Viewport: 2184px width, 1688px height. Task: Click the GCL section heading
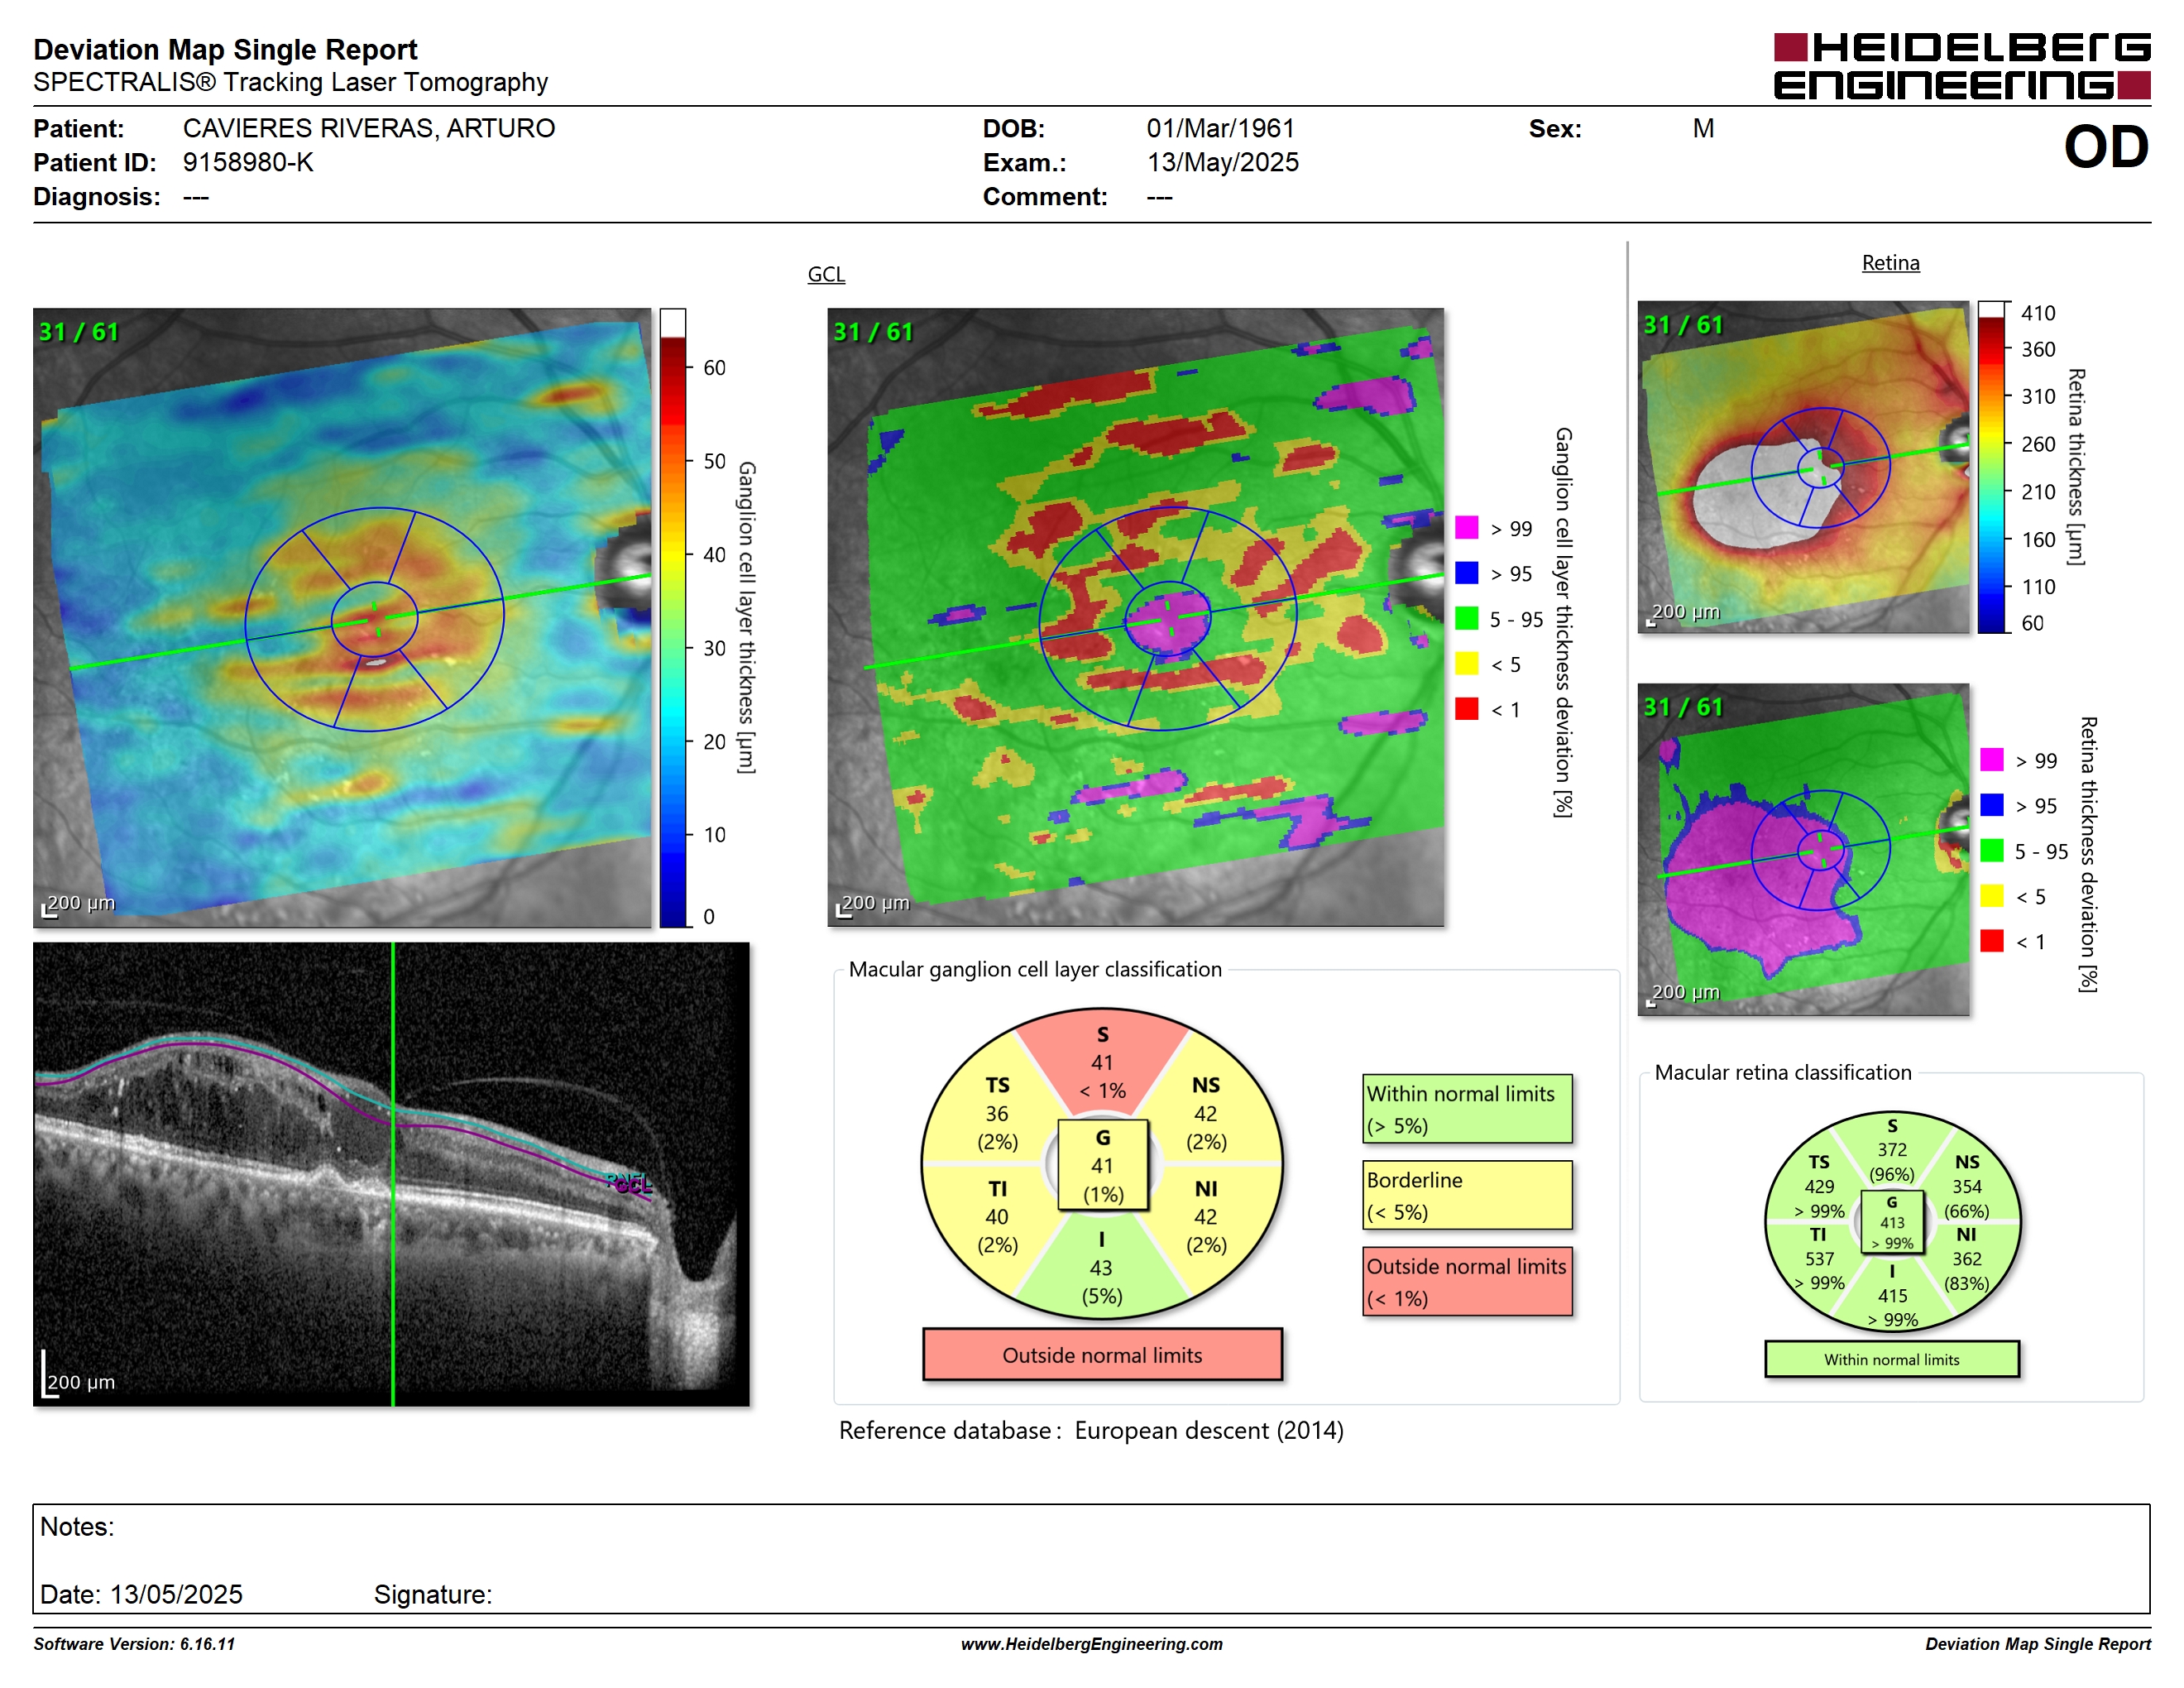click(x=826, y=274)
